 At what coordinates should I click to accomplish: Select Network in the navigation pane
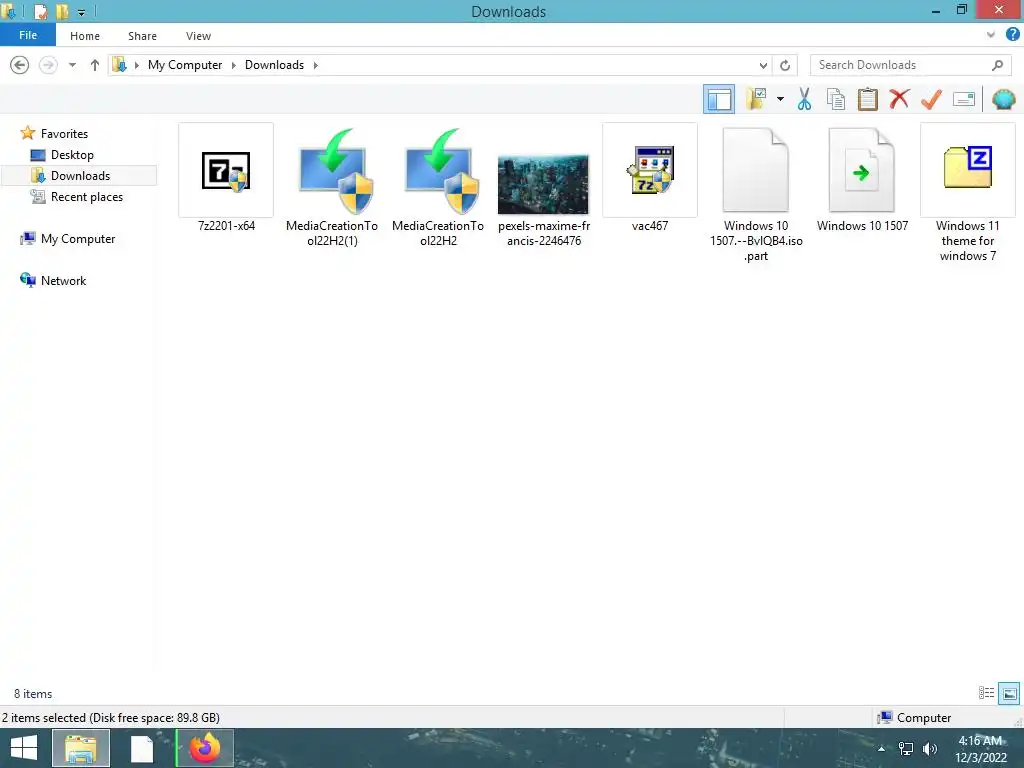tap(63, 281)
